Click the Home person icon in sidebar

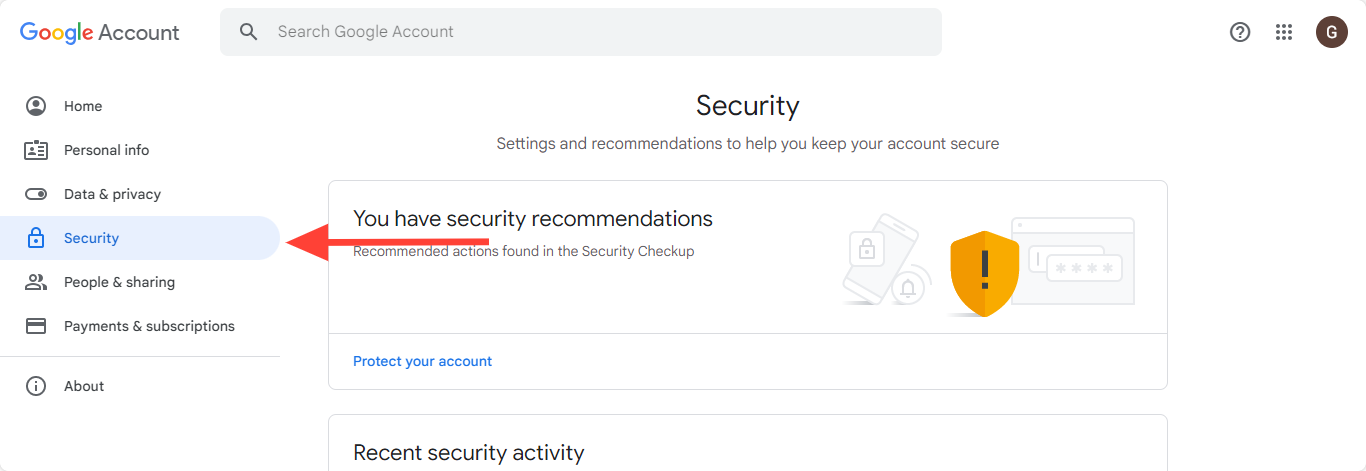(36, 106)
